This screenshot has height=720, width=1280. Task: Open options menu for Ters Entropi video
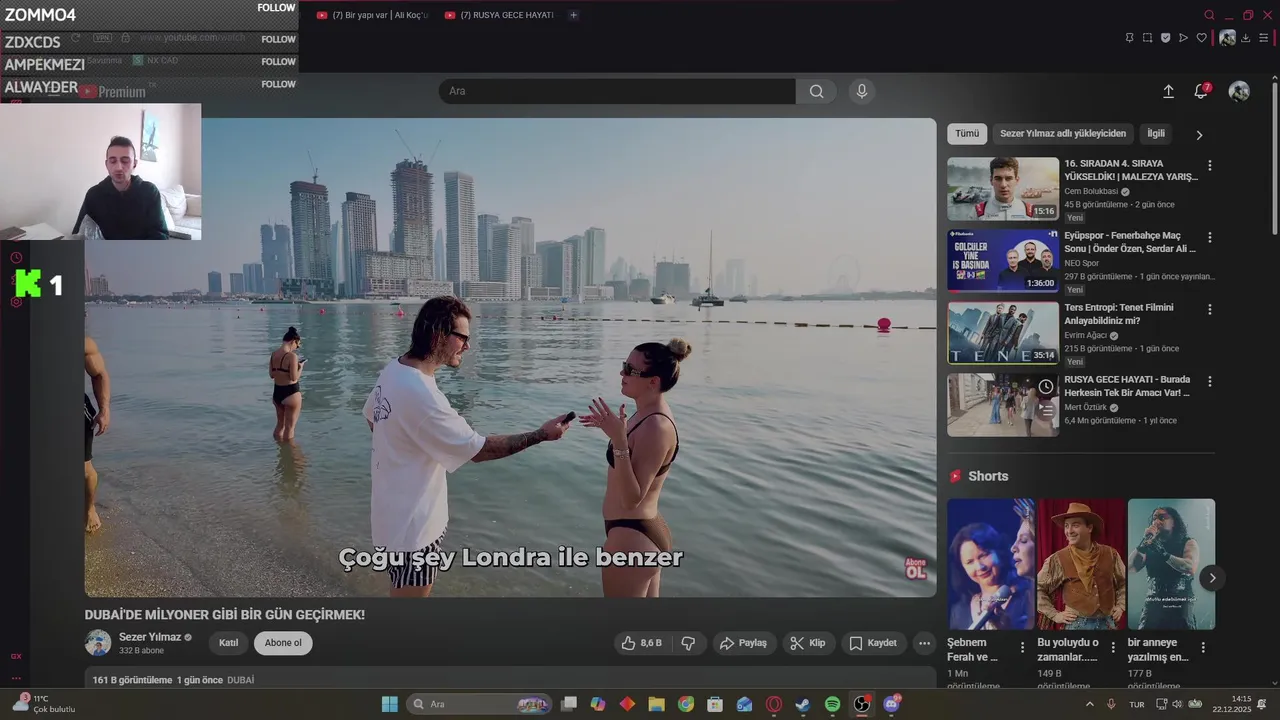1209,310
